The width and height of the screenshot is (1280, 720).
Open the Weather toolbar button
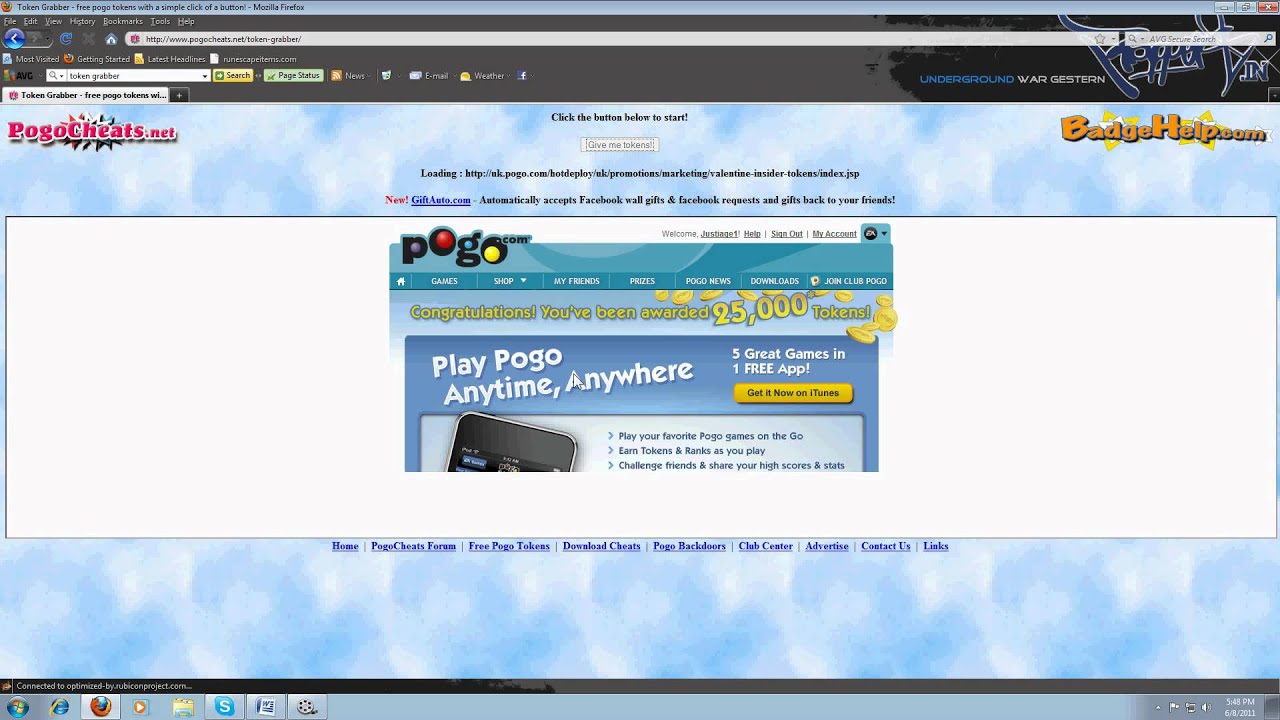coord(482,76)
